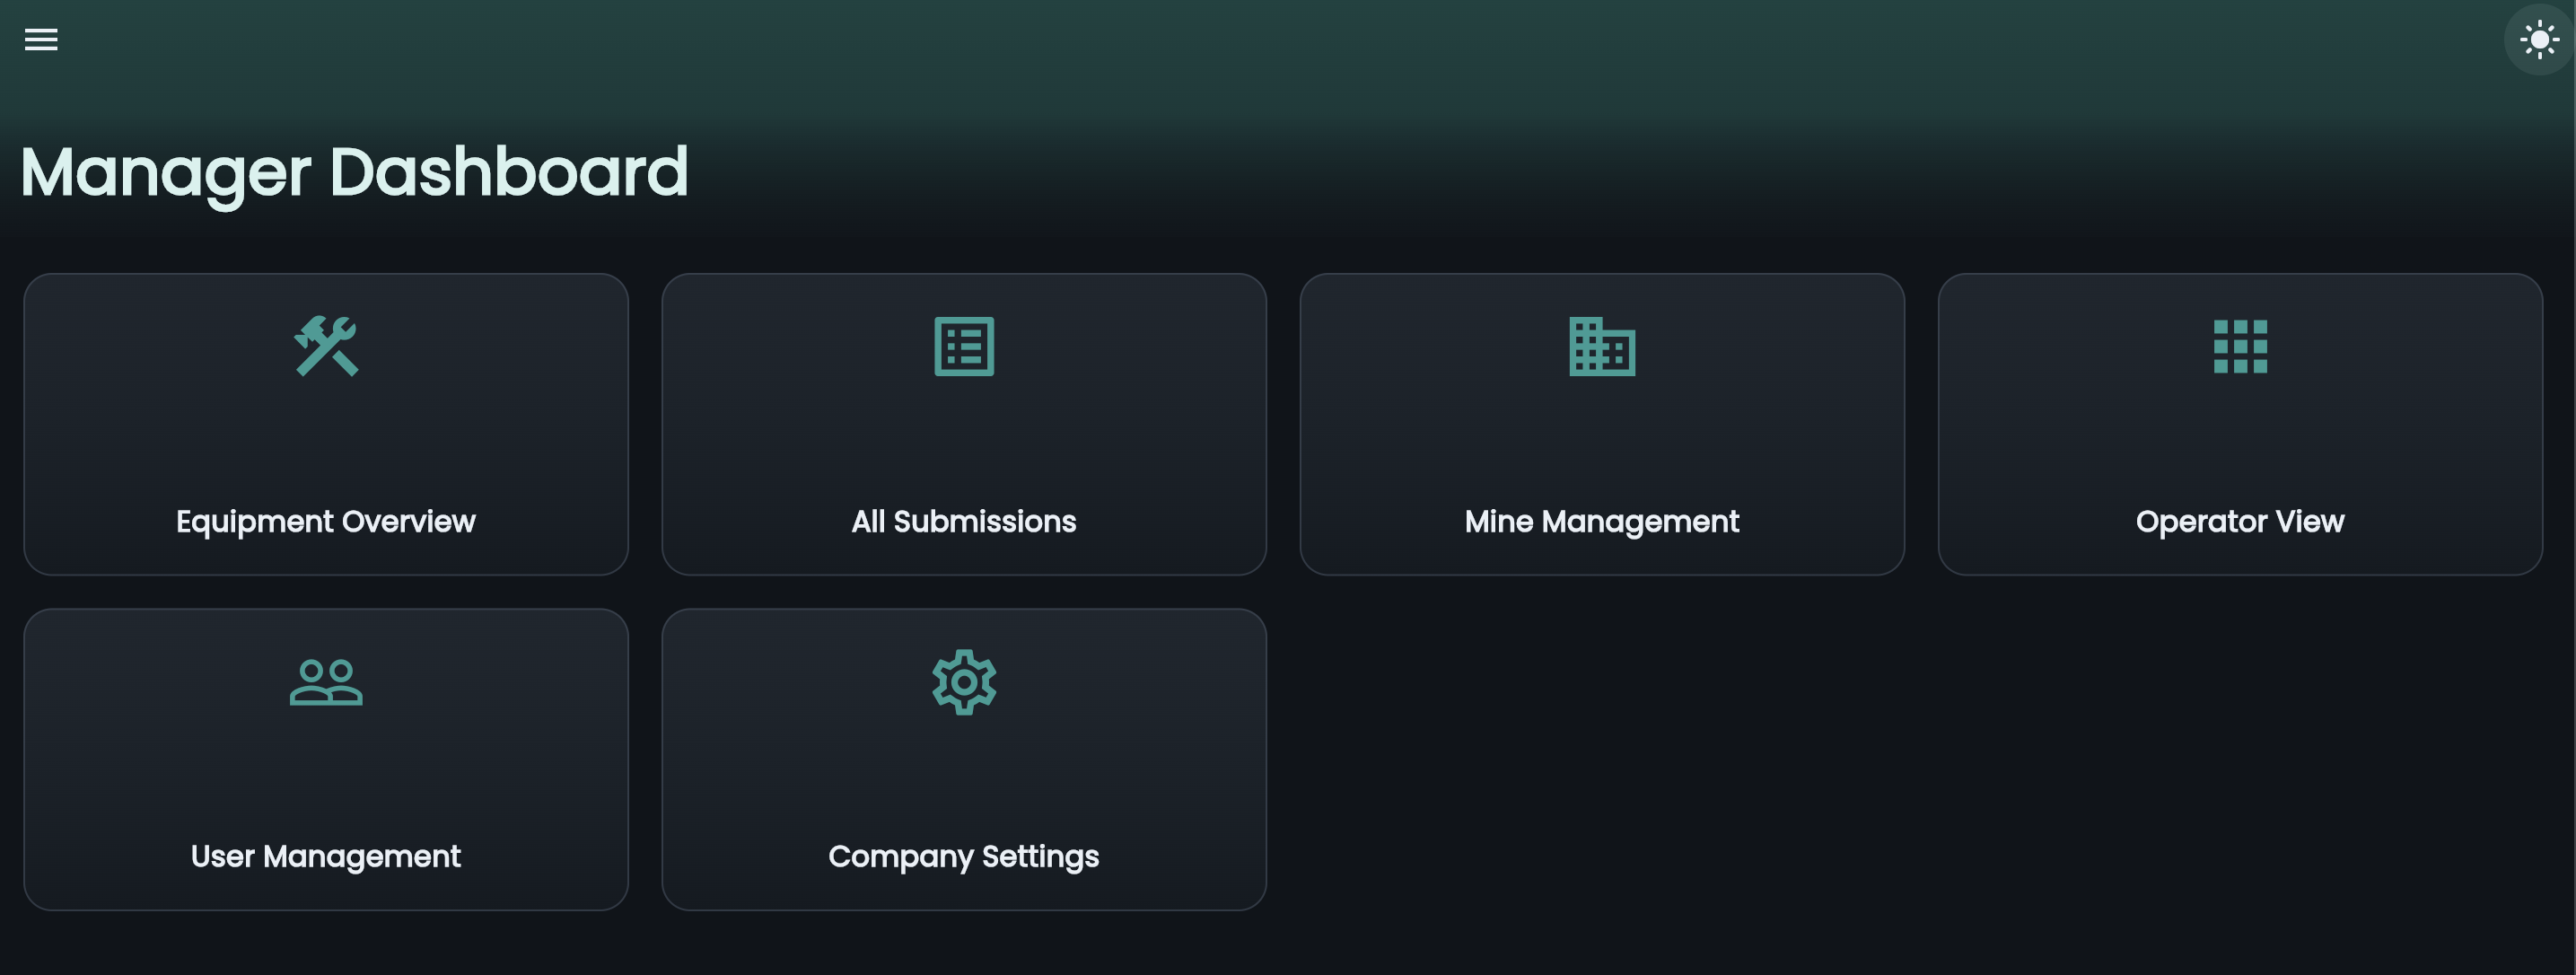This screenshot has height=975, width=2576.
Task: Click the gear icon above Company Settings
Action: point(963,682)
